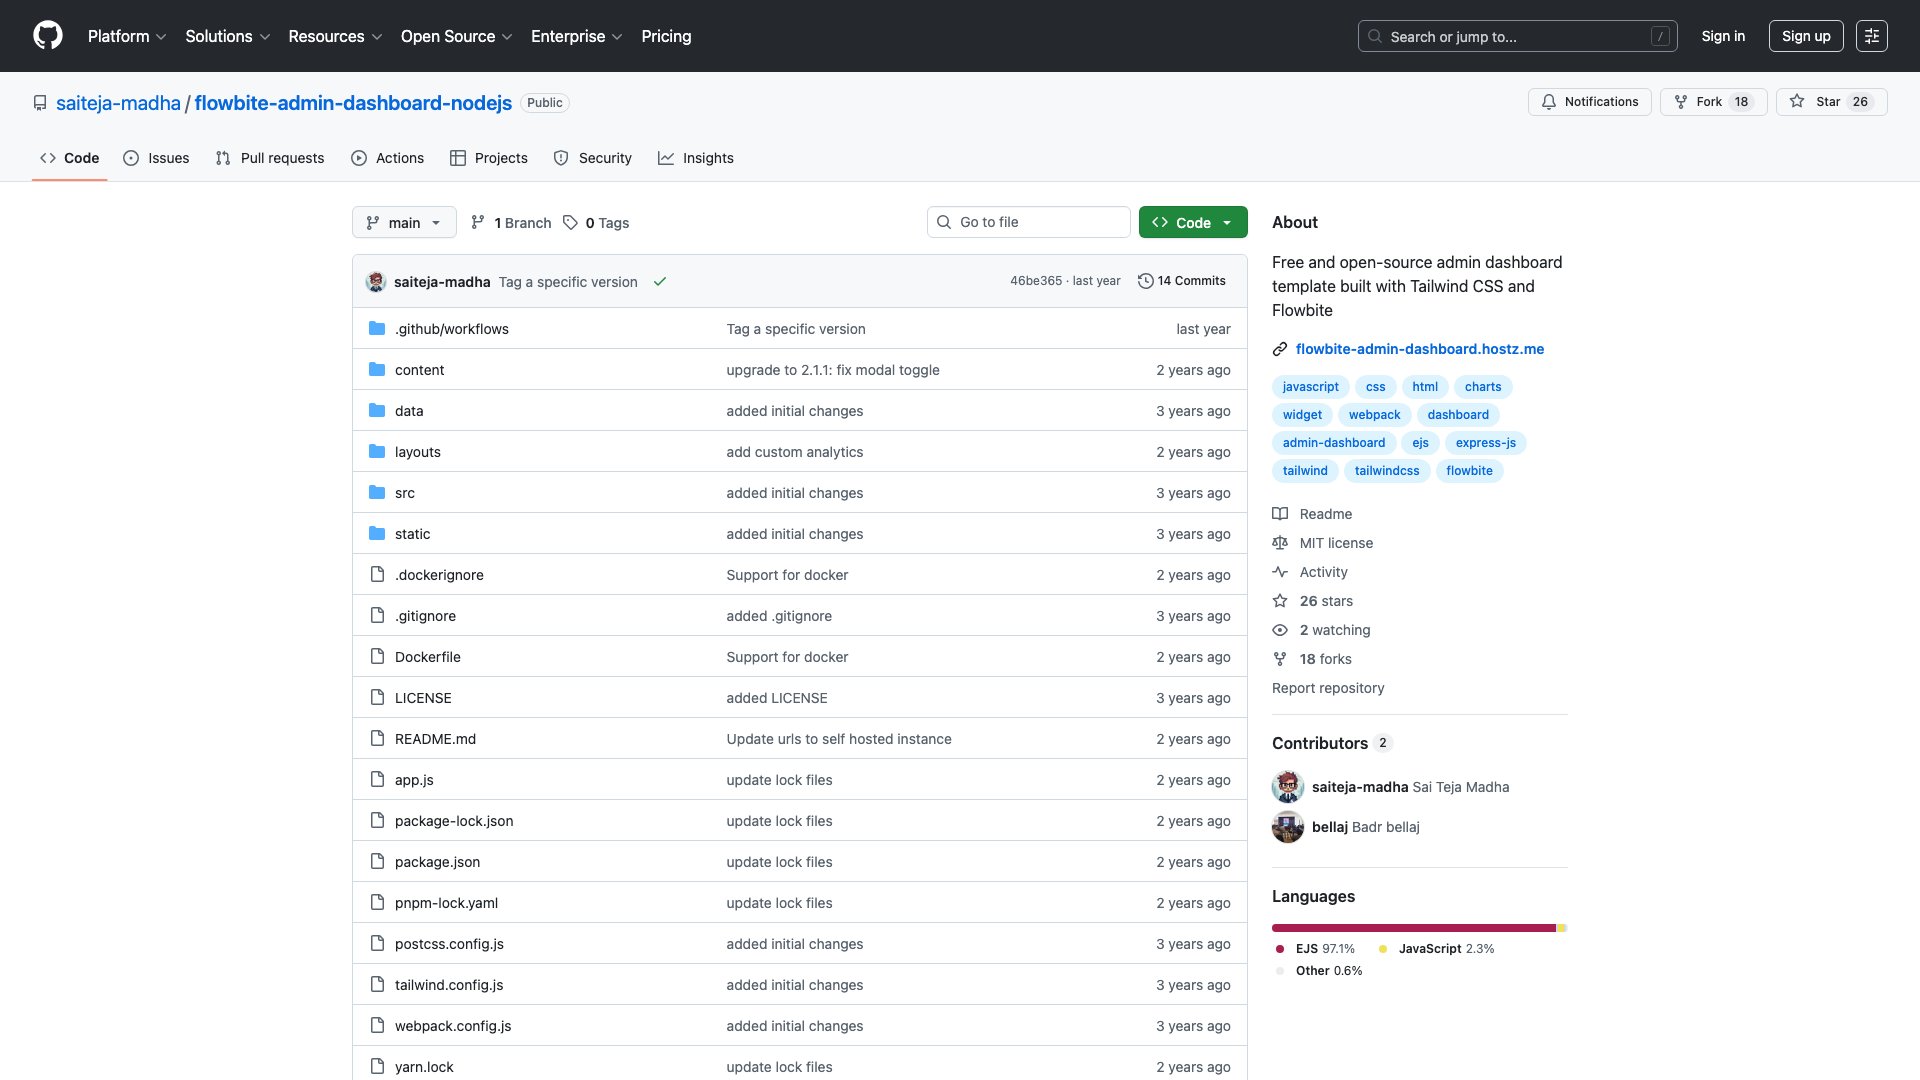Open the Readme via book icon
Image resolution: width=1920 pixels, height=1080 pixels.
(x=1280, y=514)
